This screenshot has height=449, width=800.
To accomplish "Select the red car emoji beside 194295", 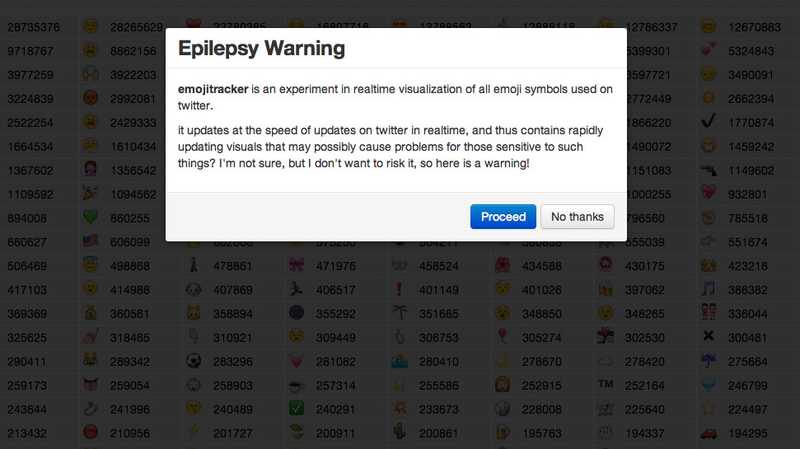I will [x=708, y=433].
